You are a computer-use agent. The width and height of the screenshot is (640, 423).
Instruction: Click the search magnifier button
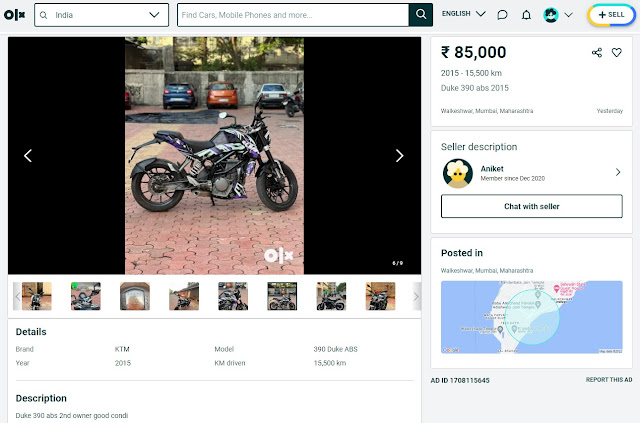(421, 15)
